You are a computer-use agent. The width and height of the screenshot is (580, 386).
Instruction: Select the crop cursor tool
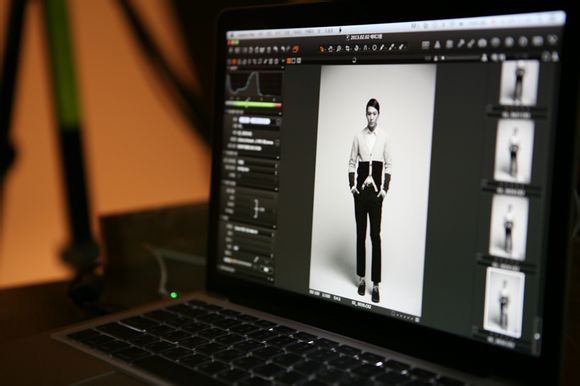[x=348, y=48]
